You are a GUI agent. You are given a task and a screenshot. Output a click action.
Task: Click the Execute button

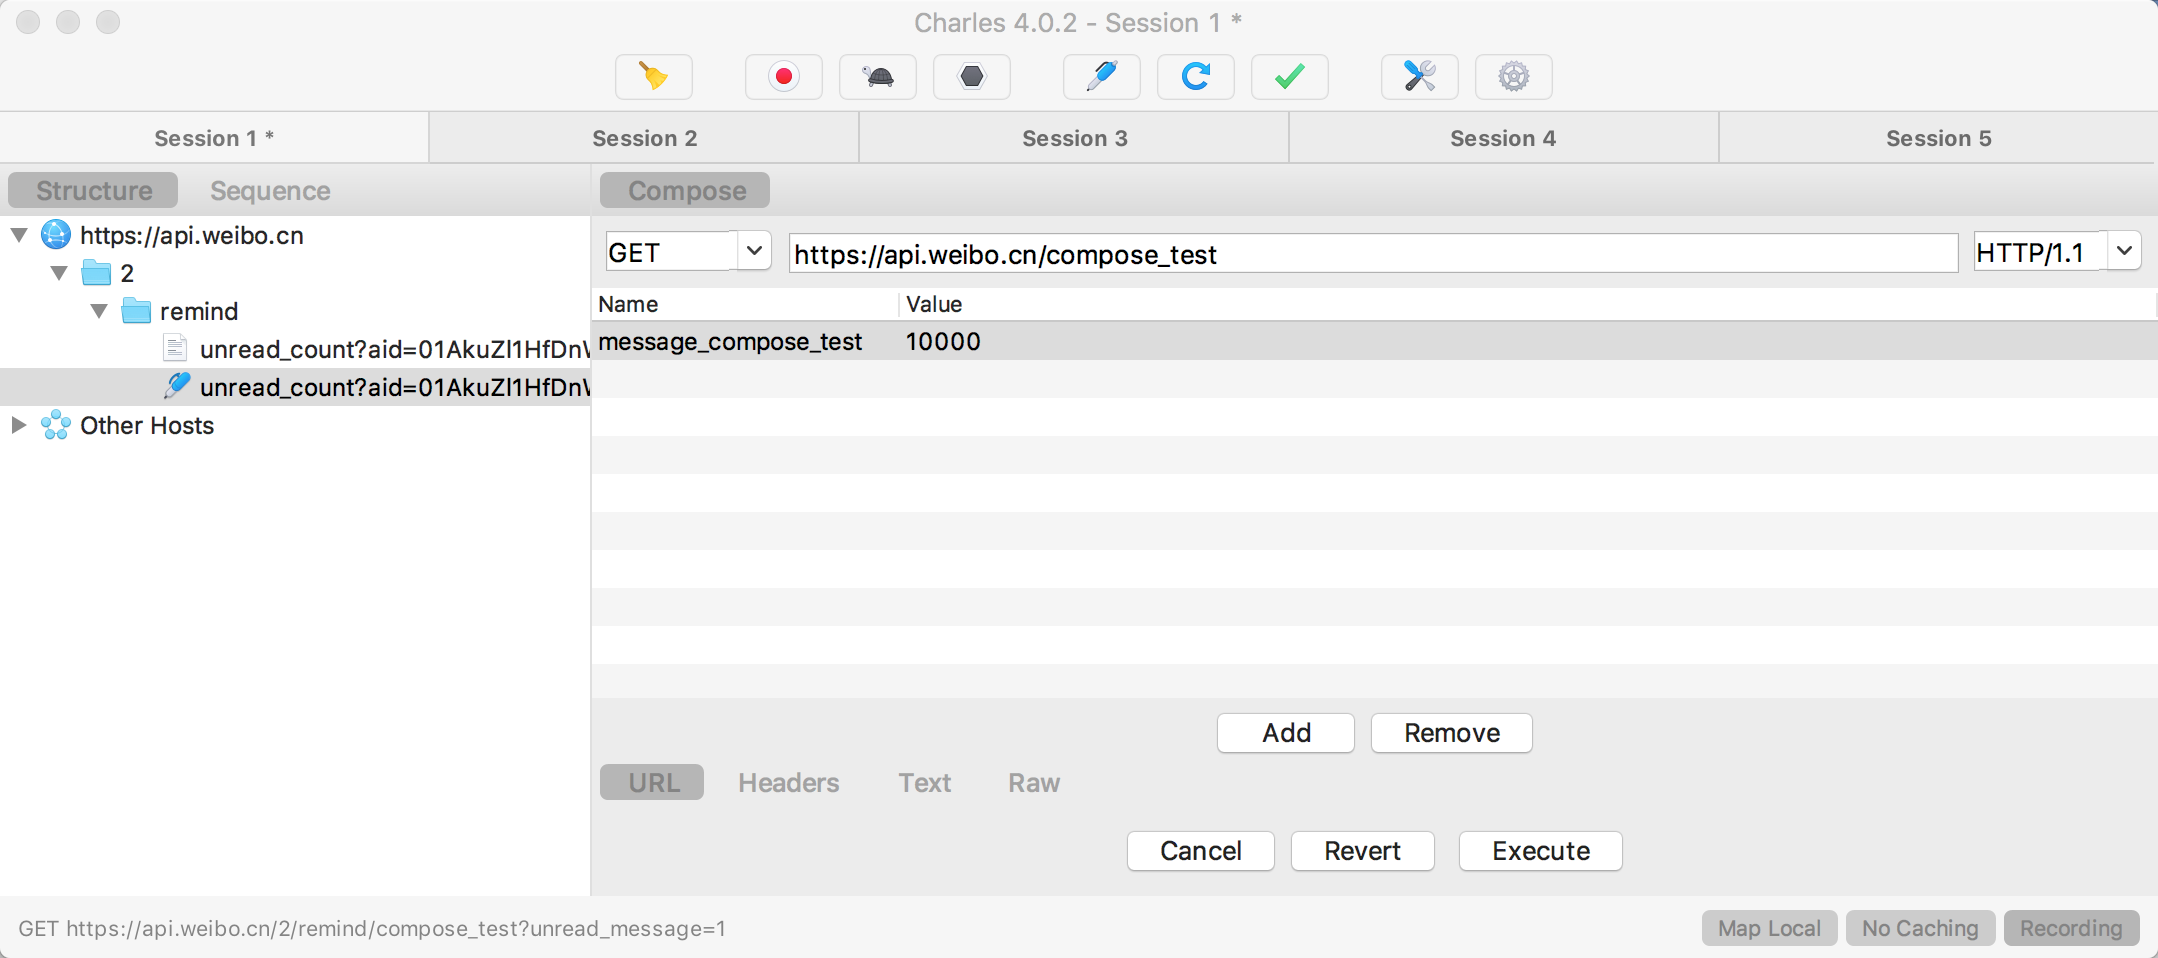pyautogui.click(x=1541, y=851)
